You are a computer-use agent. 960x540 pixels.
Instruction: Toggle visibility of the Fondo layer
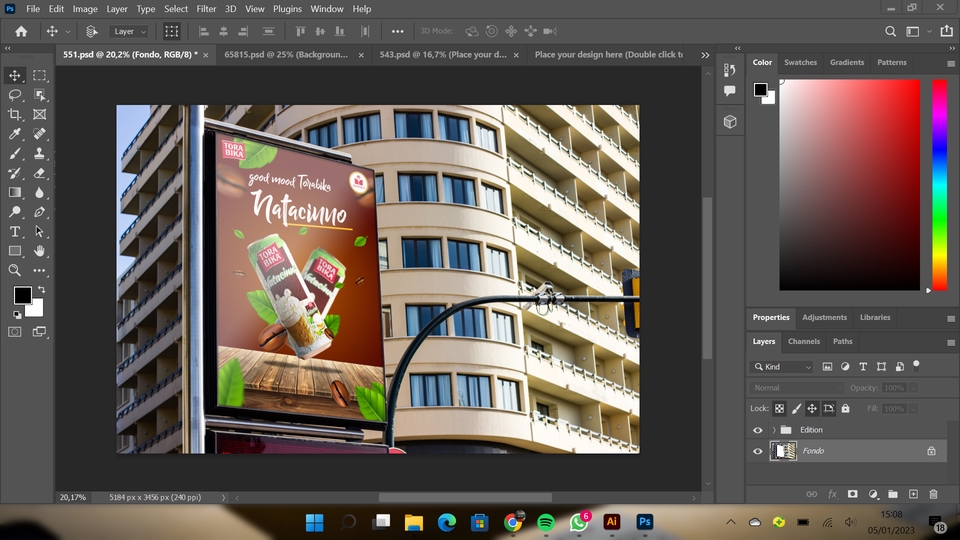click(x=758, y=451)
